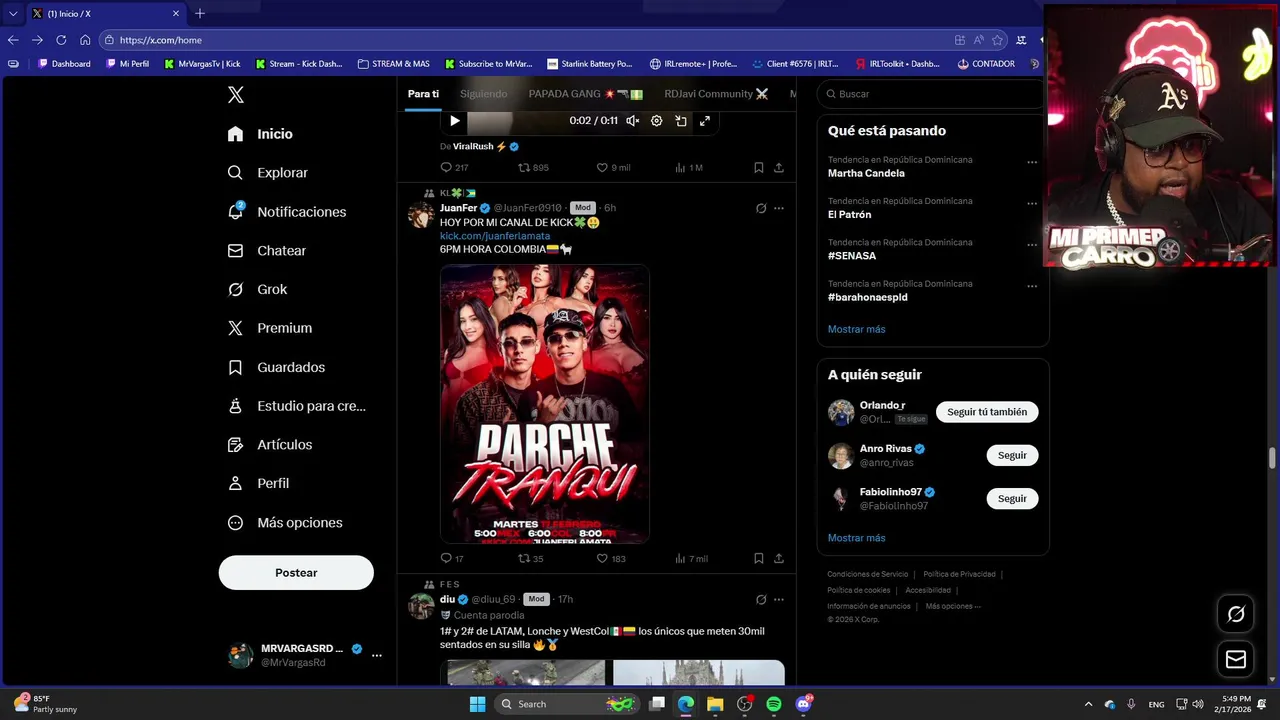
Task: Switch to PAPADA GANG tab
Action: pos(585,94)
